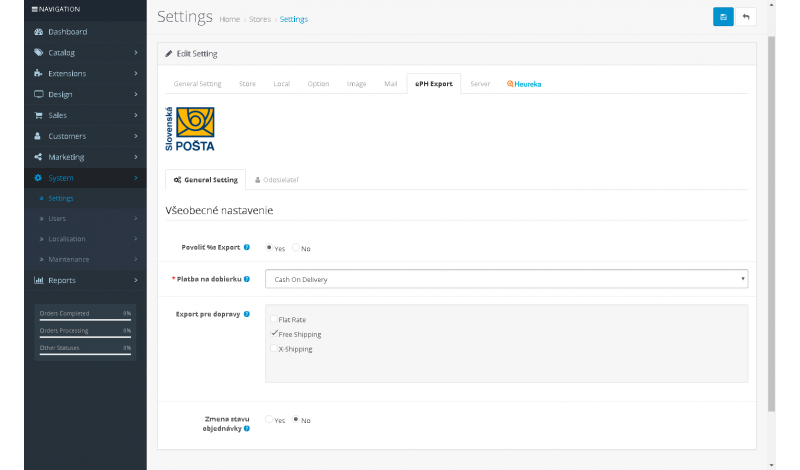Expand the Localisation submenu
This screenshot has height=470, width=800.
[85, 239]
